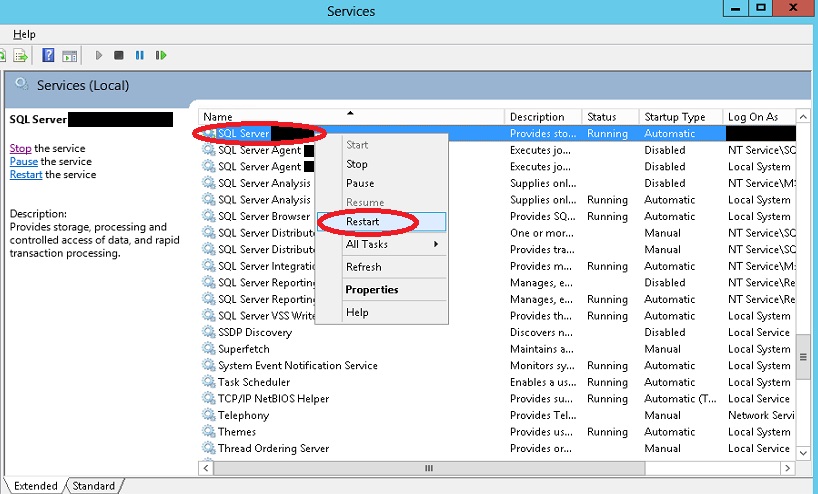Click the Pause Service toolbar icon
This screenshot has height=494, width=818.
tap(140, 55)
